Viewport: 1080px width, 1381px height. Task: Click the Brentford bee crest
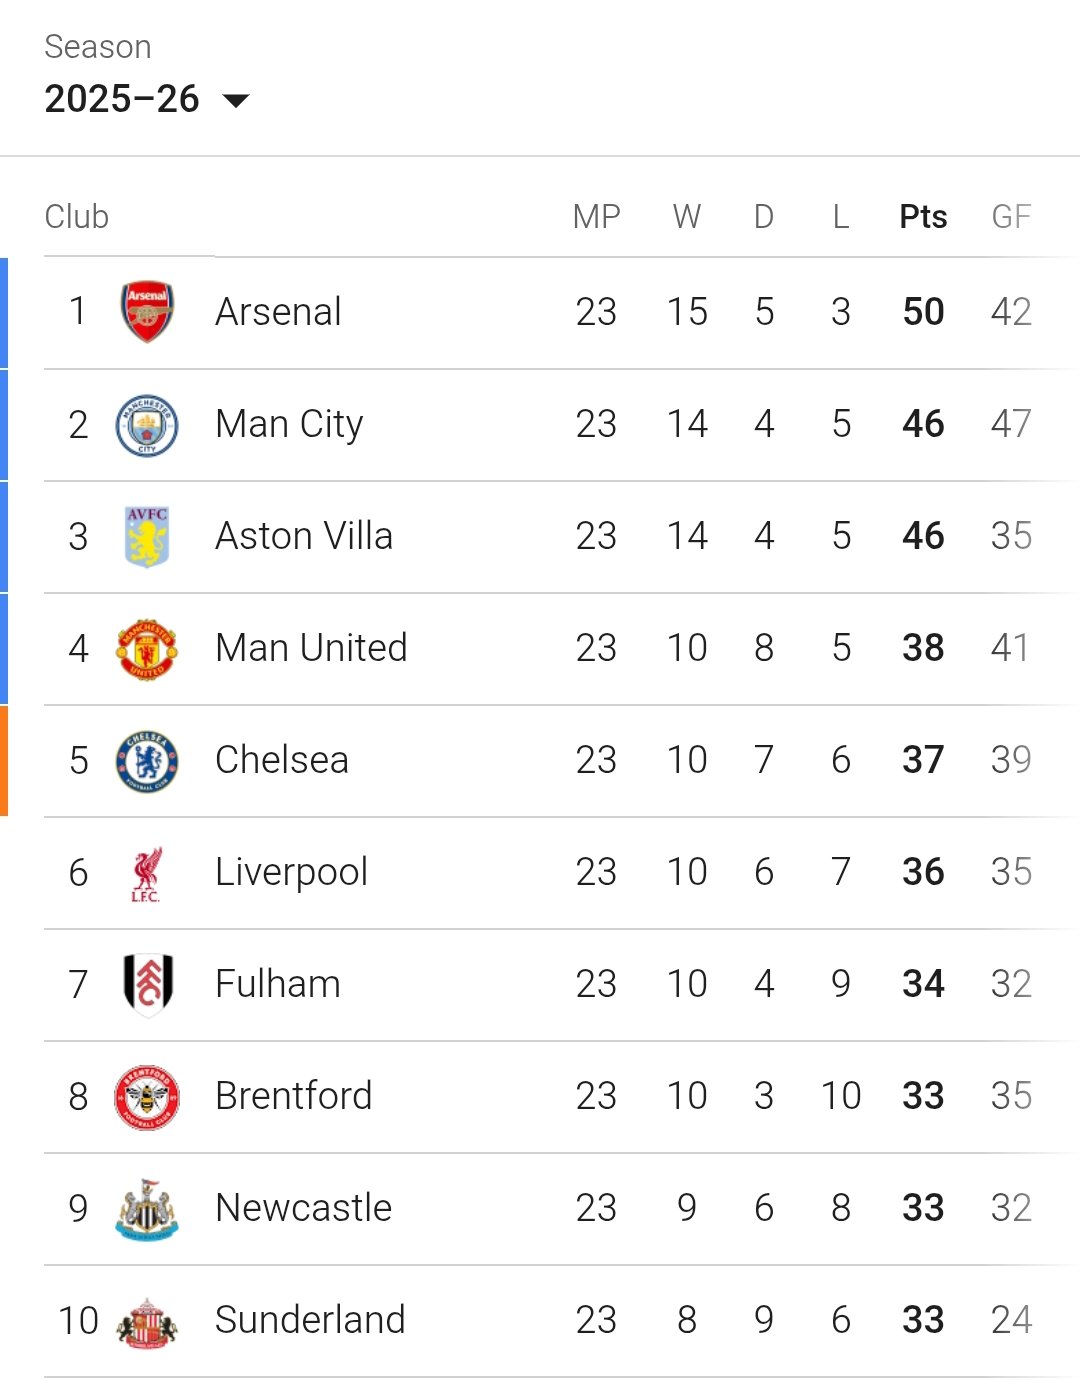[147, 1097]
